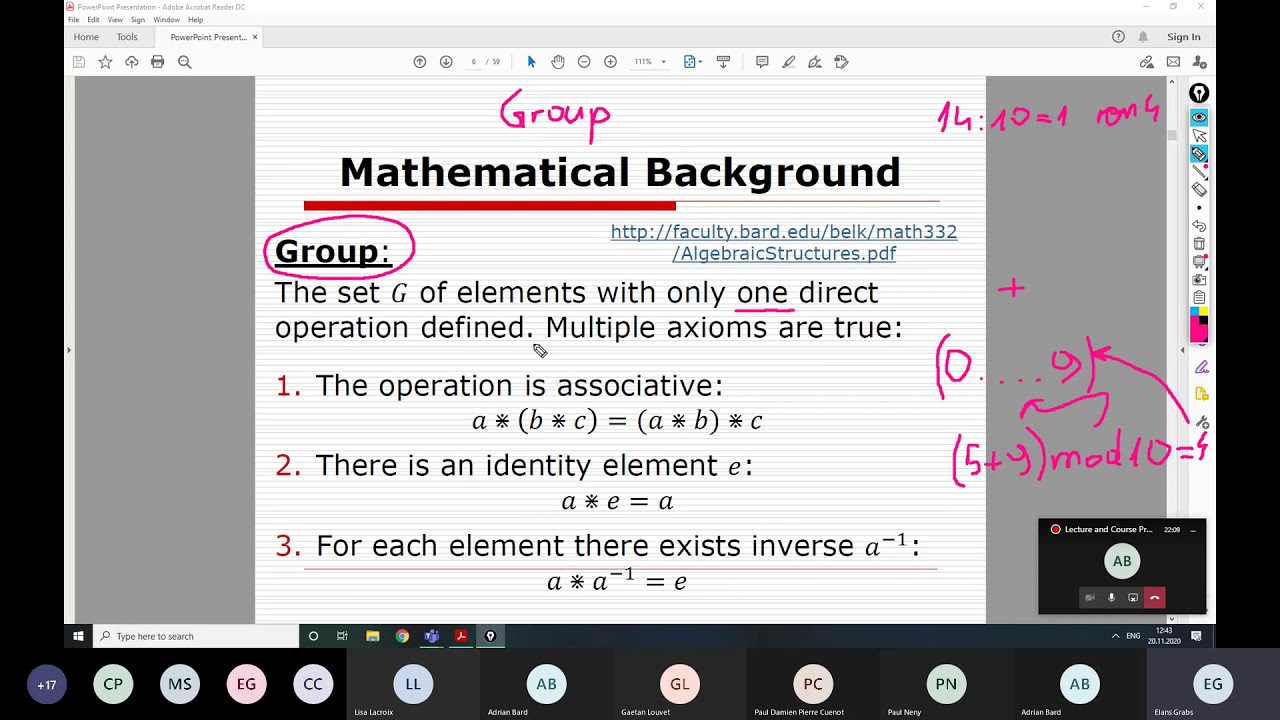Upload file to cloud icon
Viewport: 1280px width, 720px height.
[131, 62]
